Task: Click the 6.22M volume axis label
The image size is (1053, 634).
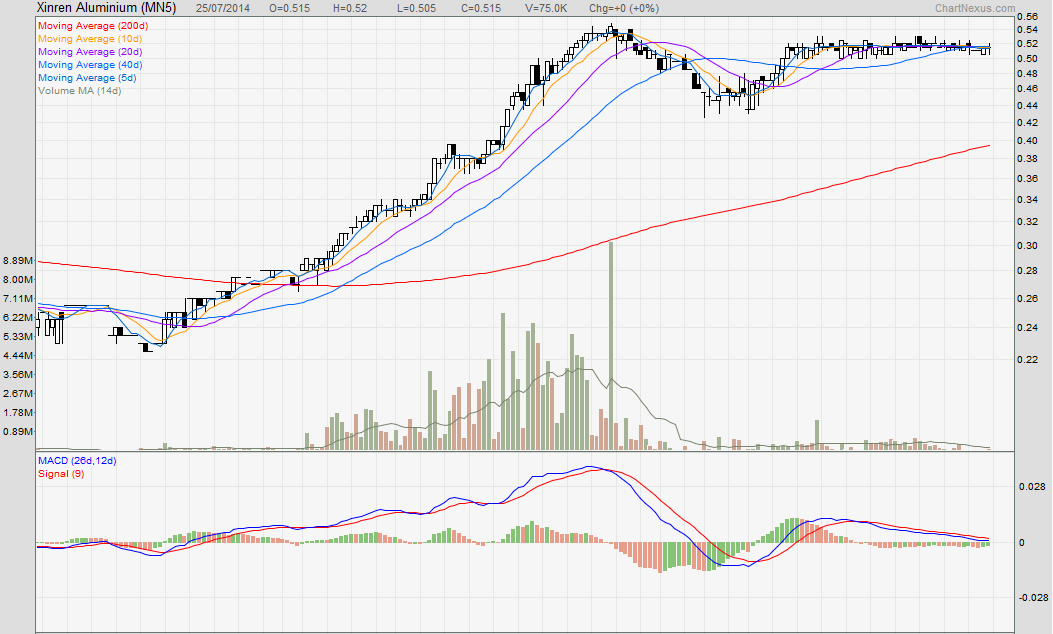Action: (x=18, y=317)
